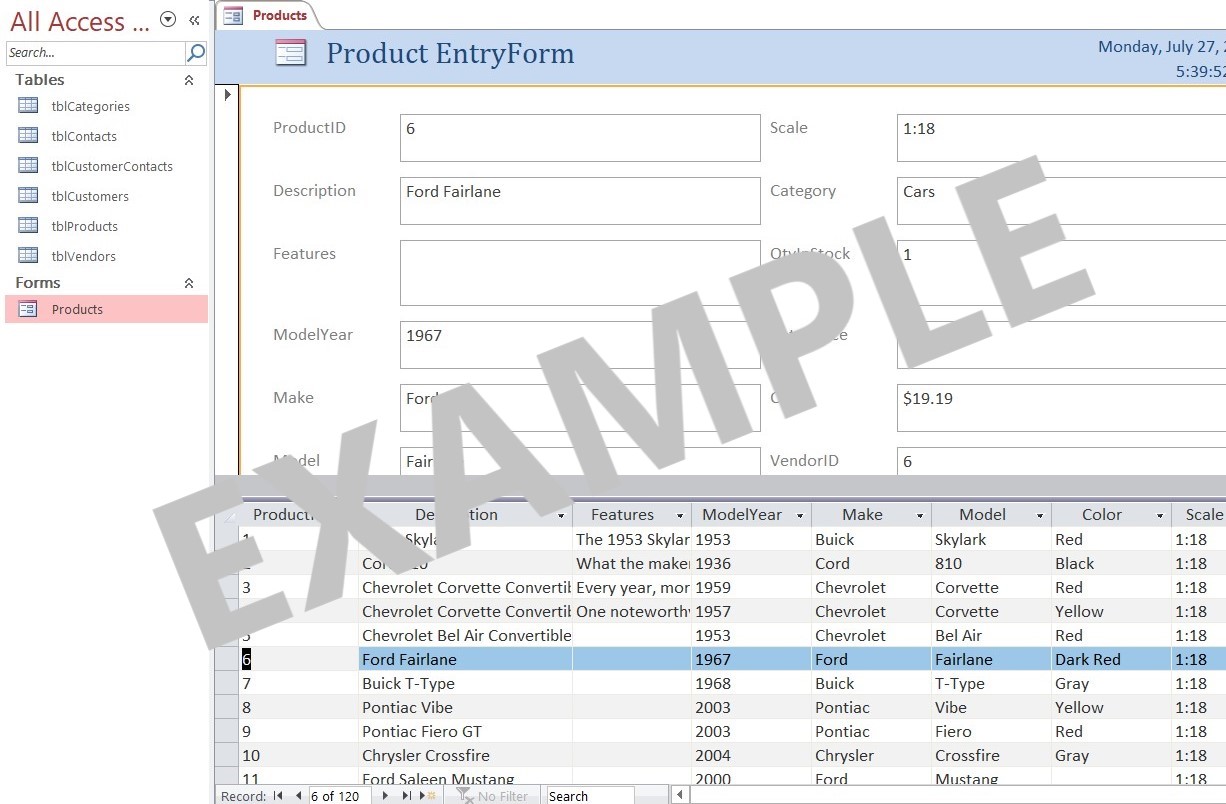1226x804 pixels.
Task: Click the Search box in record navigation
Action: click(x=588, y=795)
